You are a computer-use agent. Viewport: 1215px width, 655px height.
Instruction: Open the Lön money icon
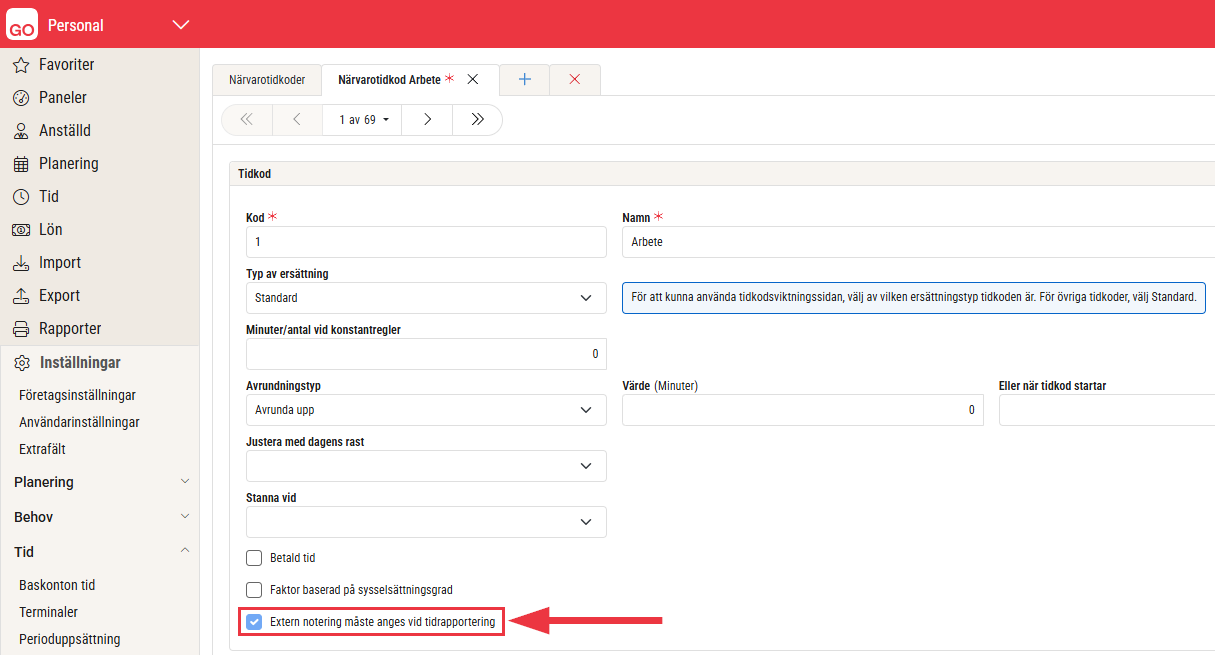click(21, 230)
